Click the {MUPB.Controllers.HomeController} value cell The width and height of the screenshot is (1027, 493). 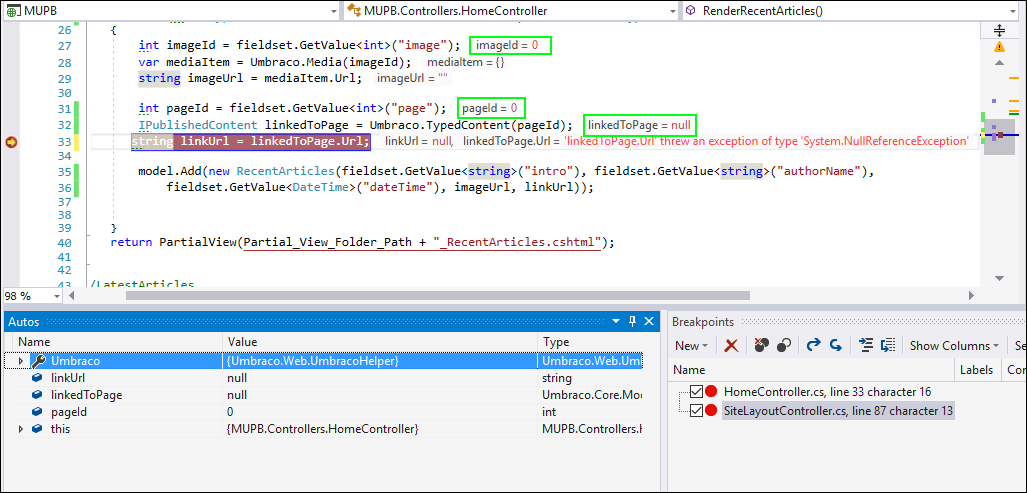tap(381, 429)
